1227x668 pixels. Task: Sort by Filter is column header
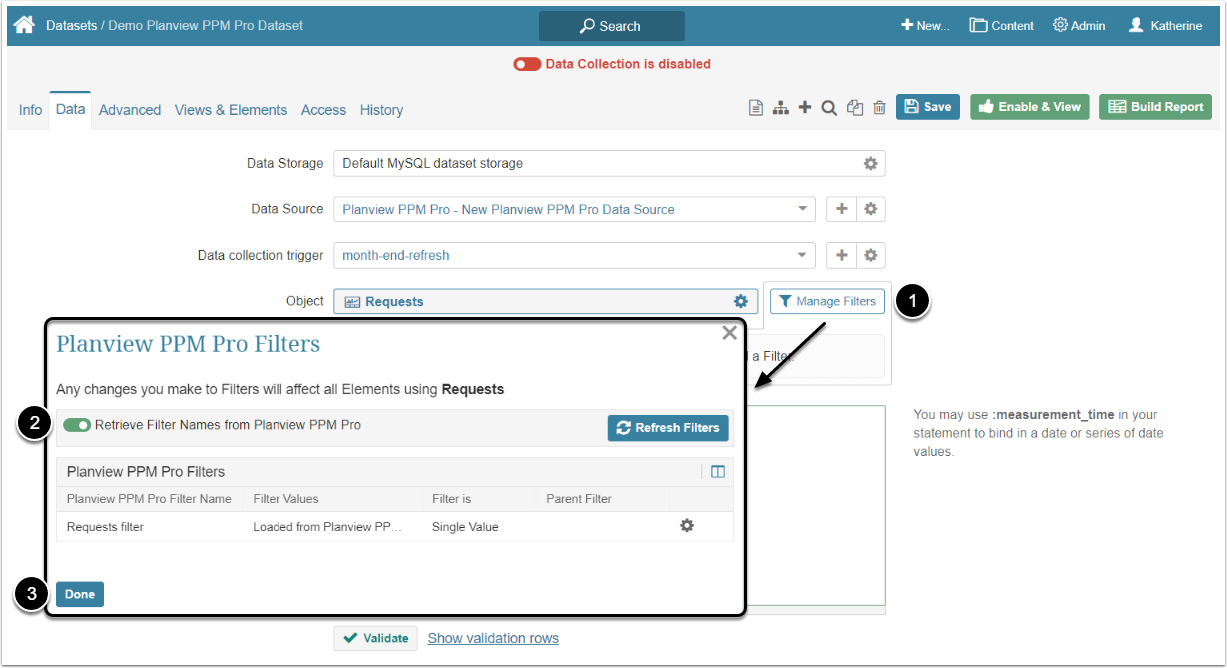(x=451, y=499)
